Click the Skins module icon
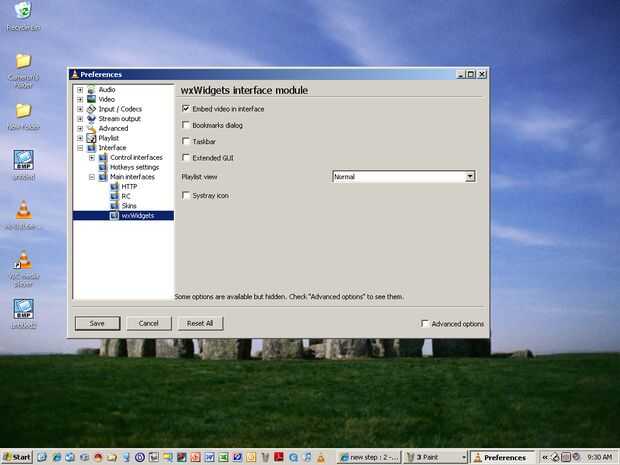 point(114,206)
